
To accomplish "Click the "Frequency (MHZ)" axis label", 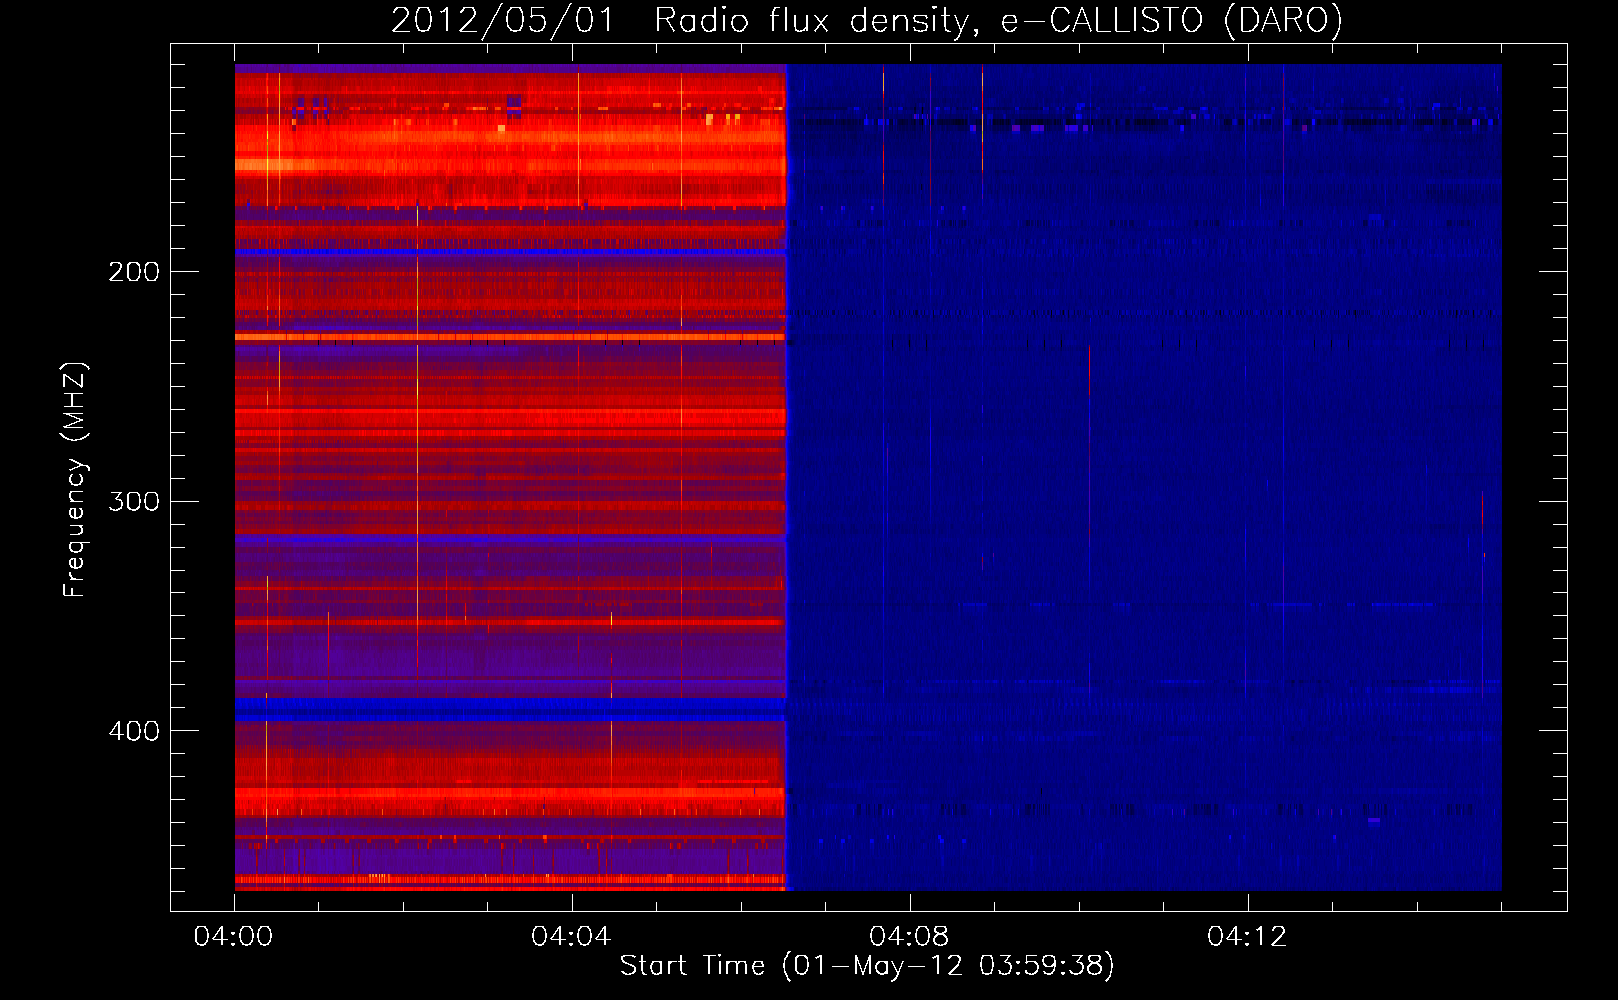I will 75,479.
